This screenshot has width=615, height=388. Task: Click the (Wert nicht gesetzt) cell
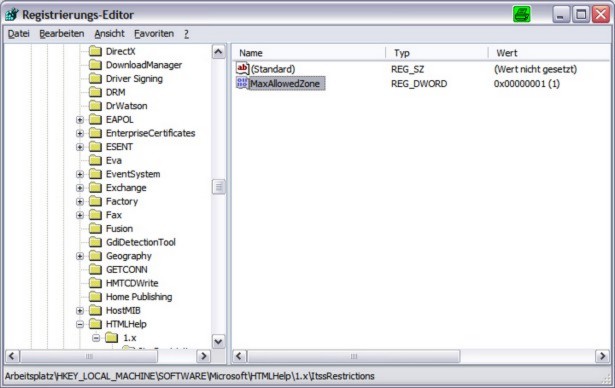(x=535, y=69)
